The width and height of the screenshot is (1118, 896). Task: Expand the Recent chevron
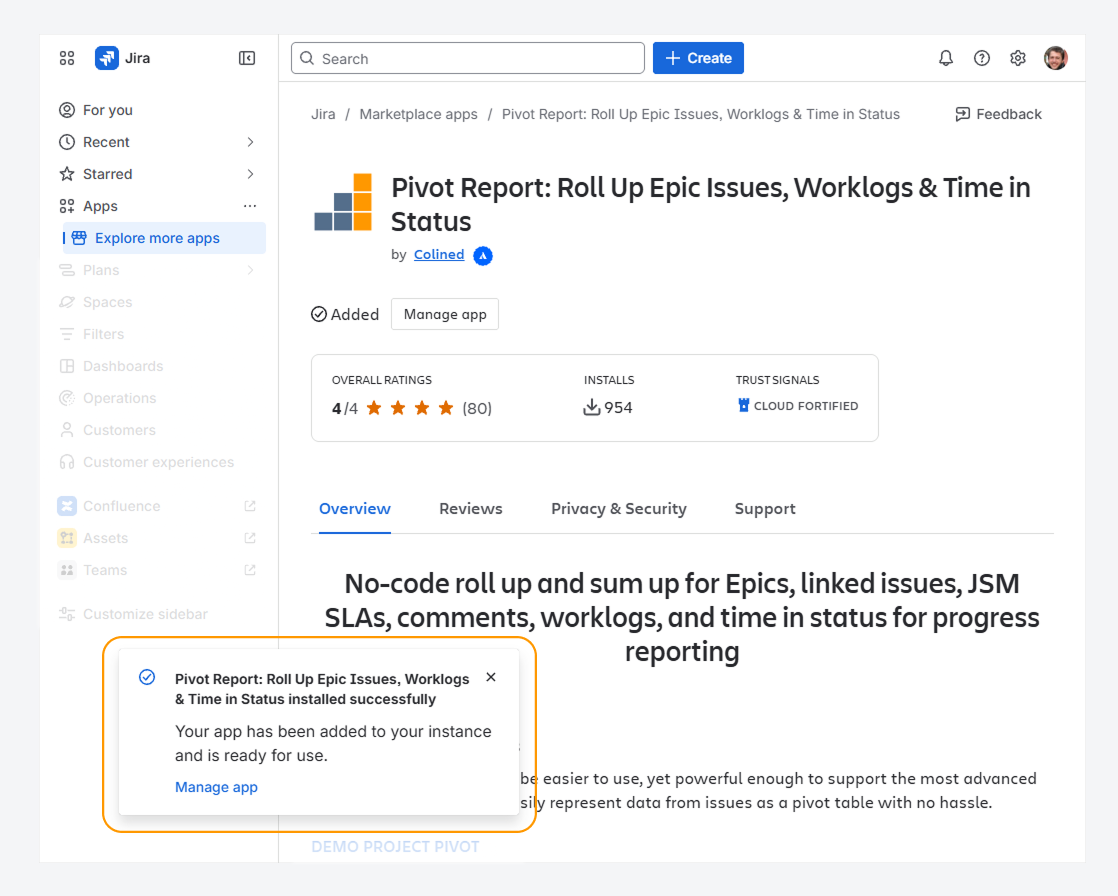tap(250, 142)
